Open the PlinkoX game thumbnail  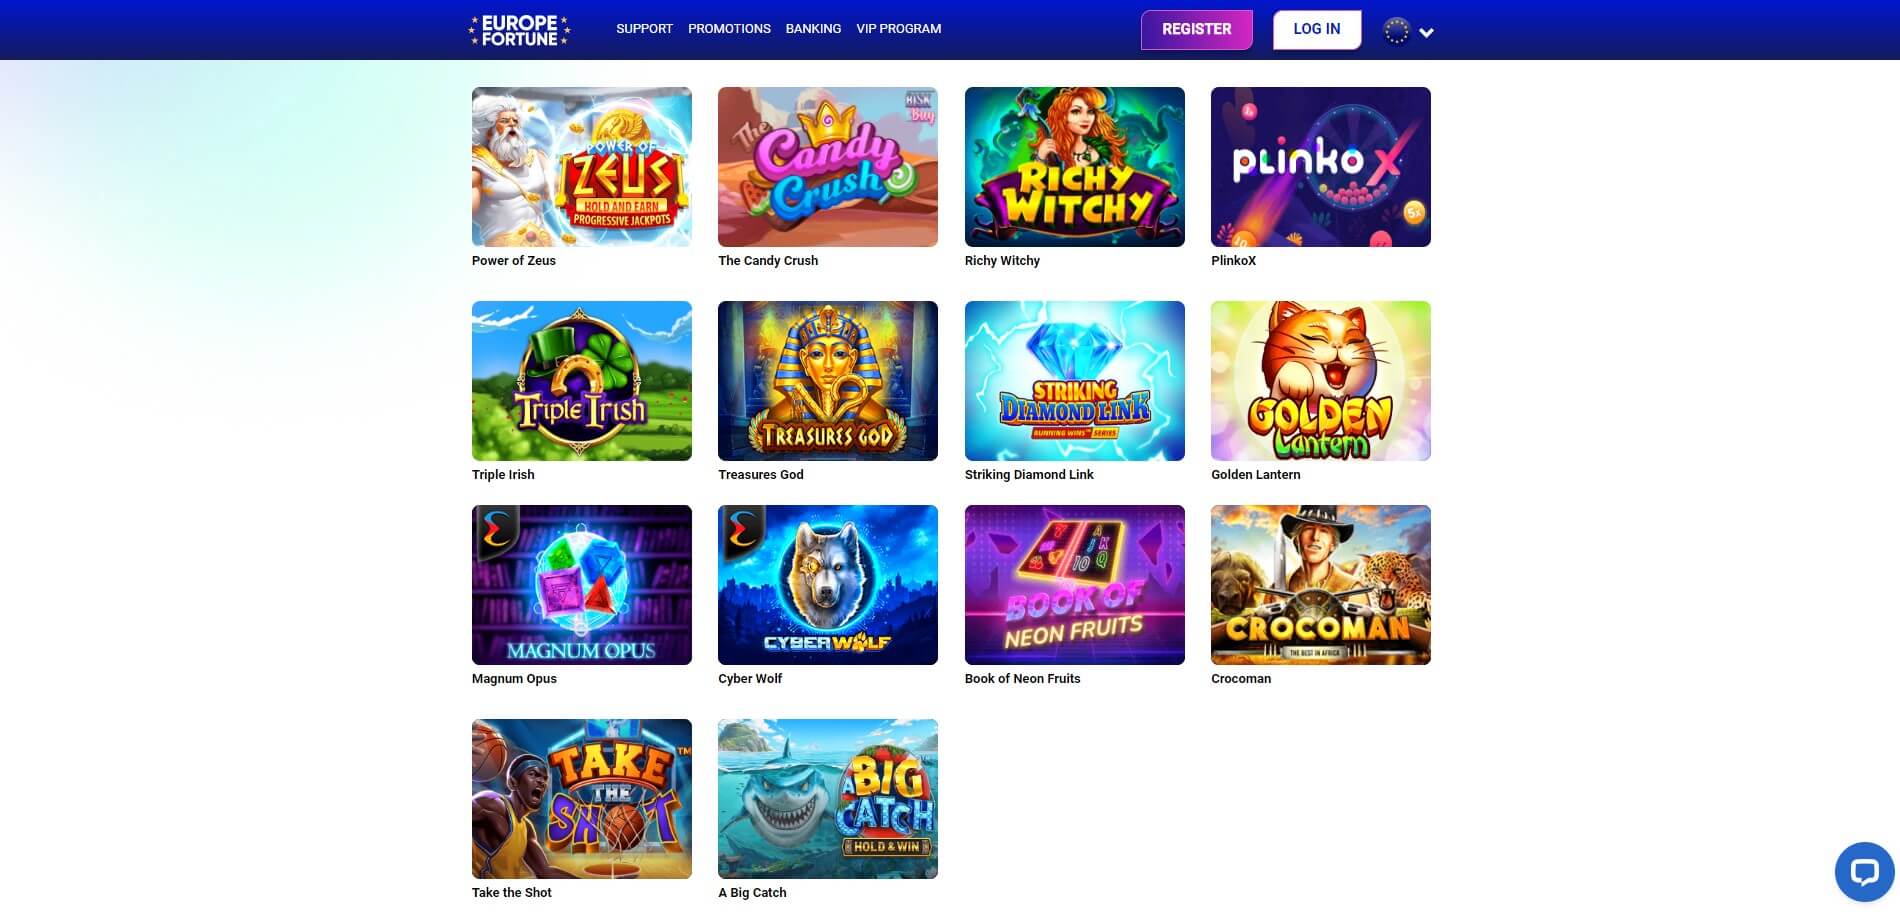(x=1321, y=167)
